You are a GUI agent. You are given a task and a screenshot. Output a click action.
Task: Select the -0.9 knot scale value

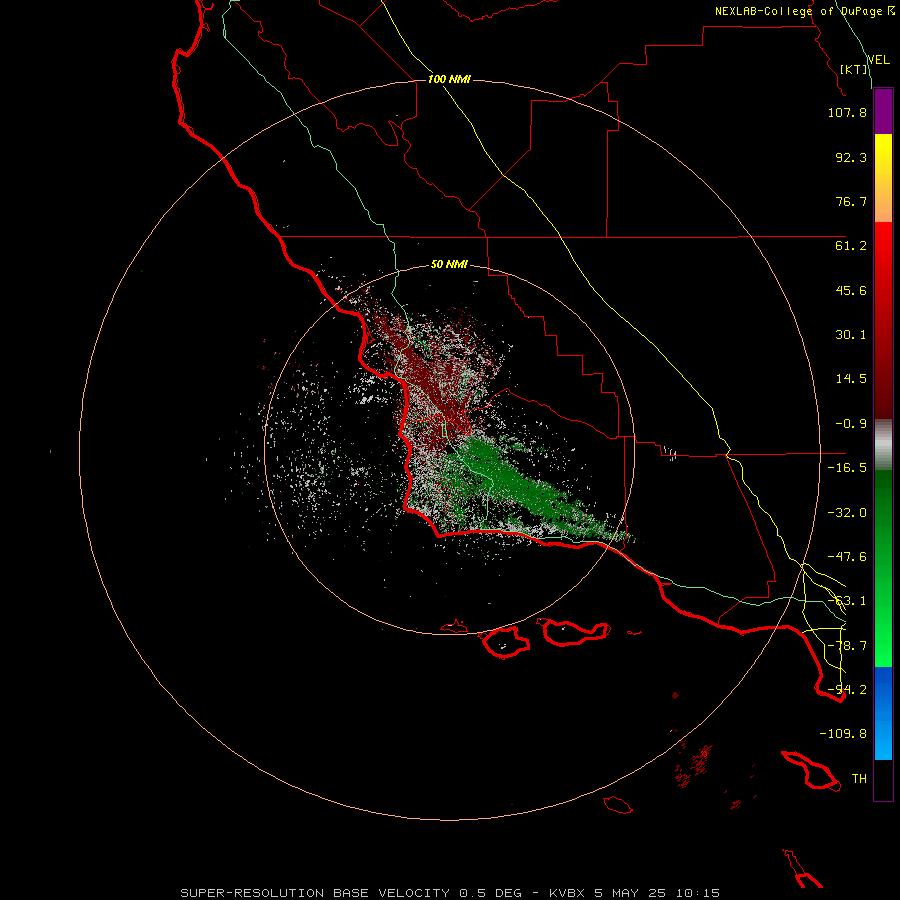851,424
